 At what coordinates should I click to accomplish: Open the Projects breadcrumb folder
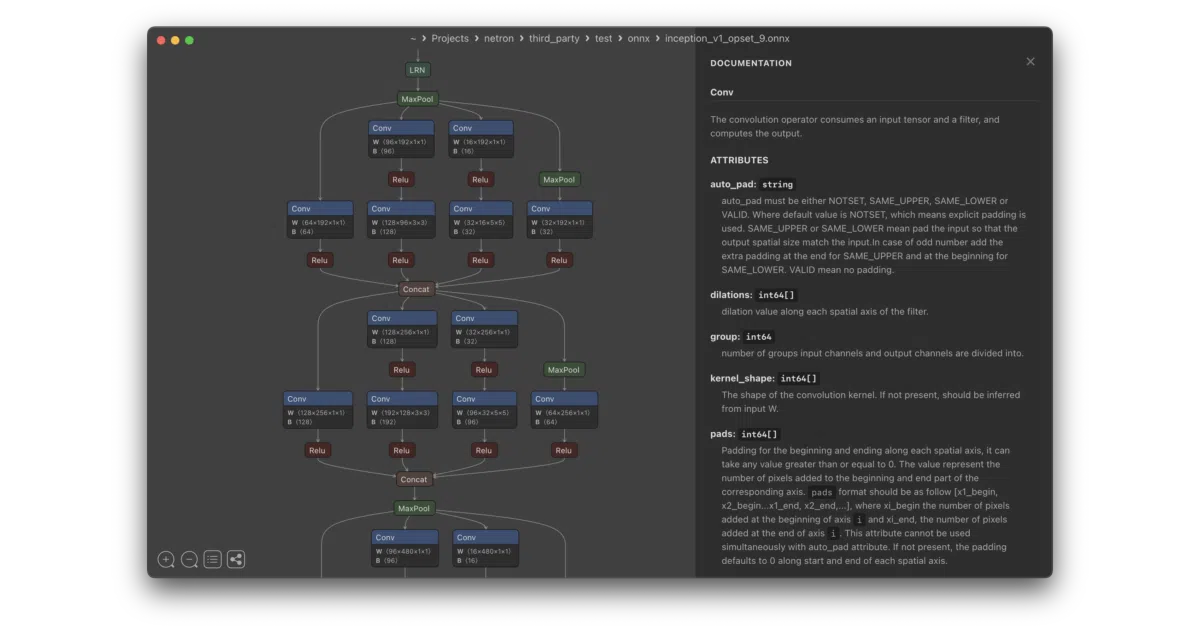(450, 39)
